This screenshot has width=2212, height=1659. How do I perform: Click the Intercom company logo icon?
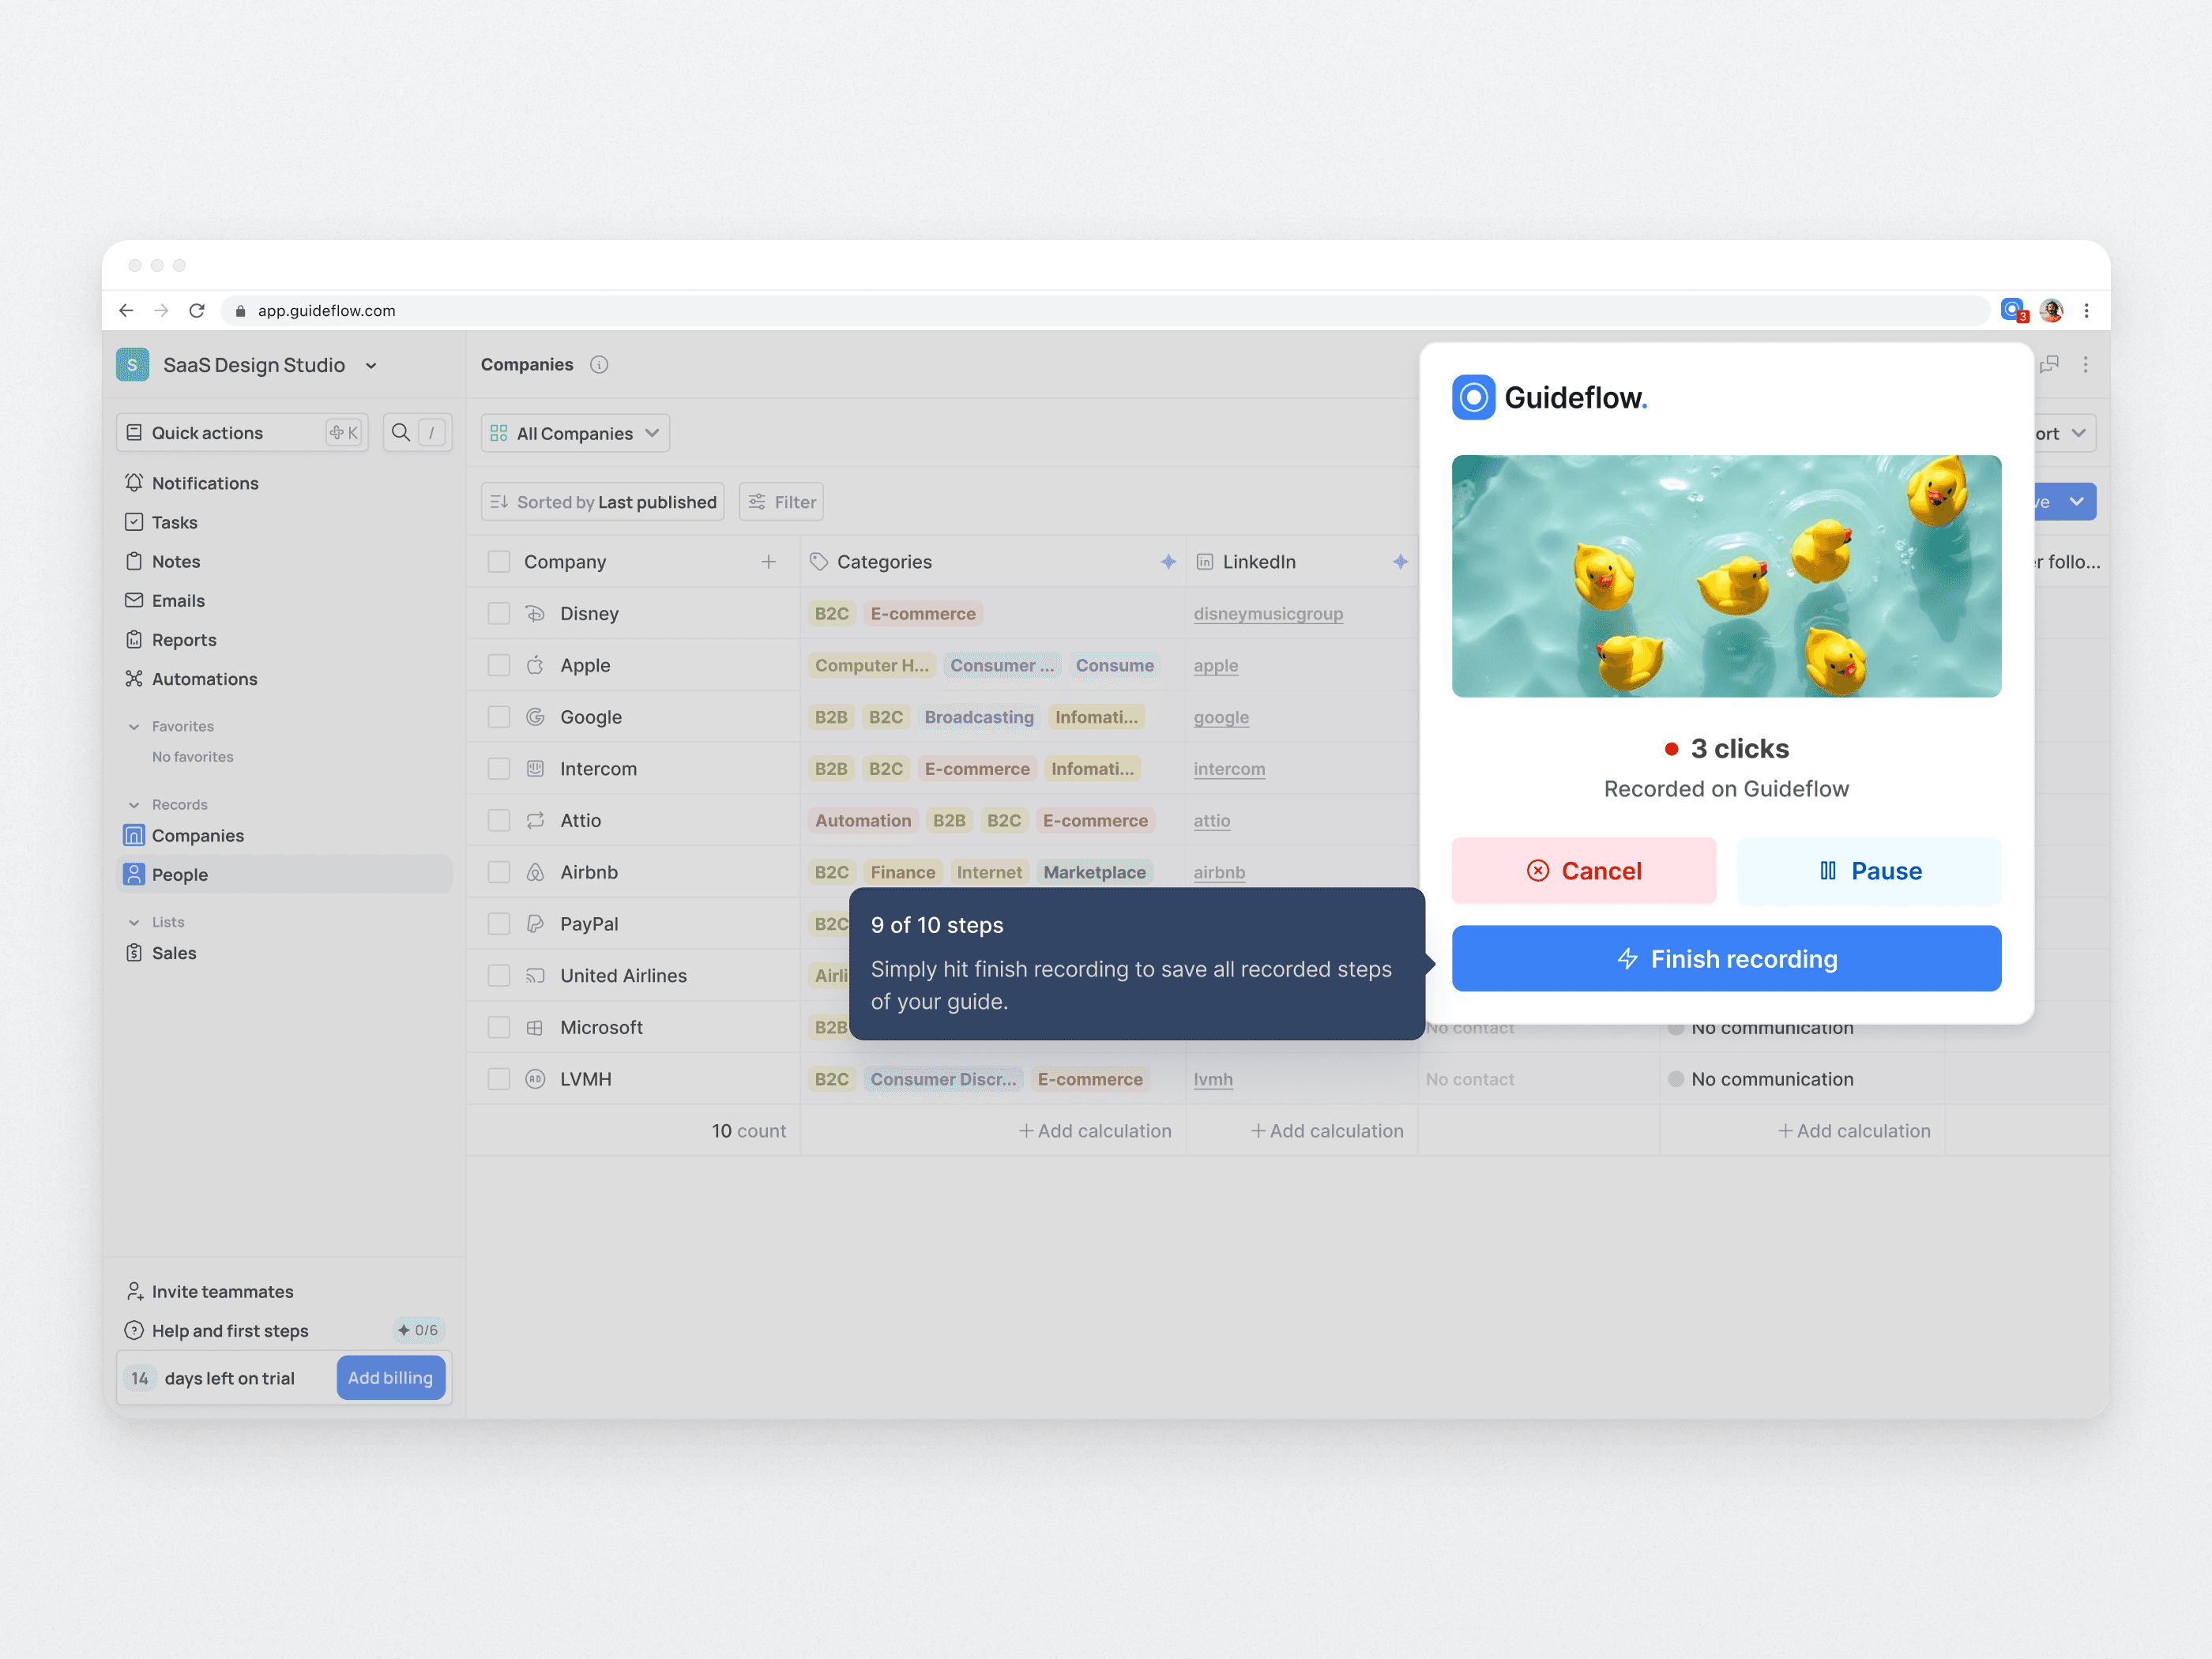536,769
